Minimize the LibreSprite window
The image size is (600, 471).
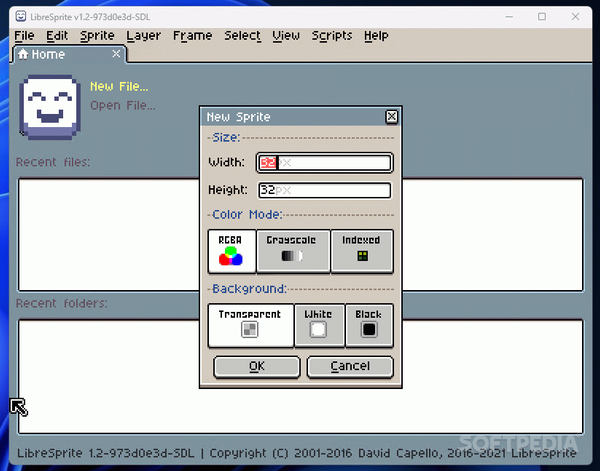[x=509, y=16]
